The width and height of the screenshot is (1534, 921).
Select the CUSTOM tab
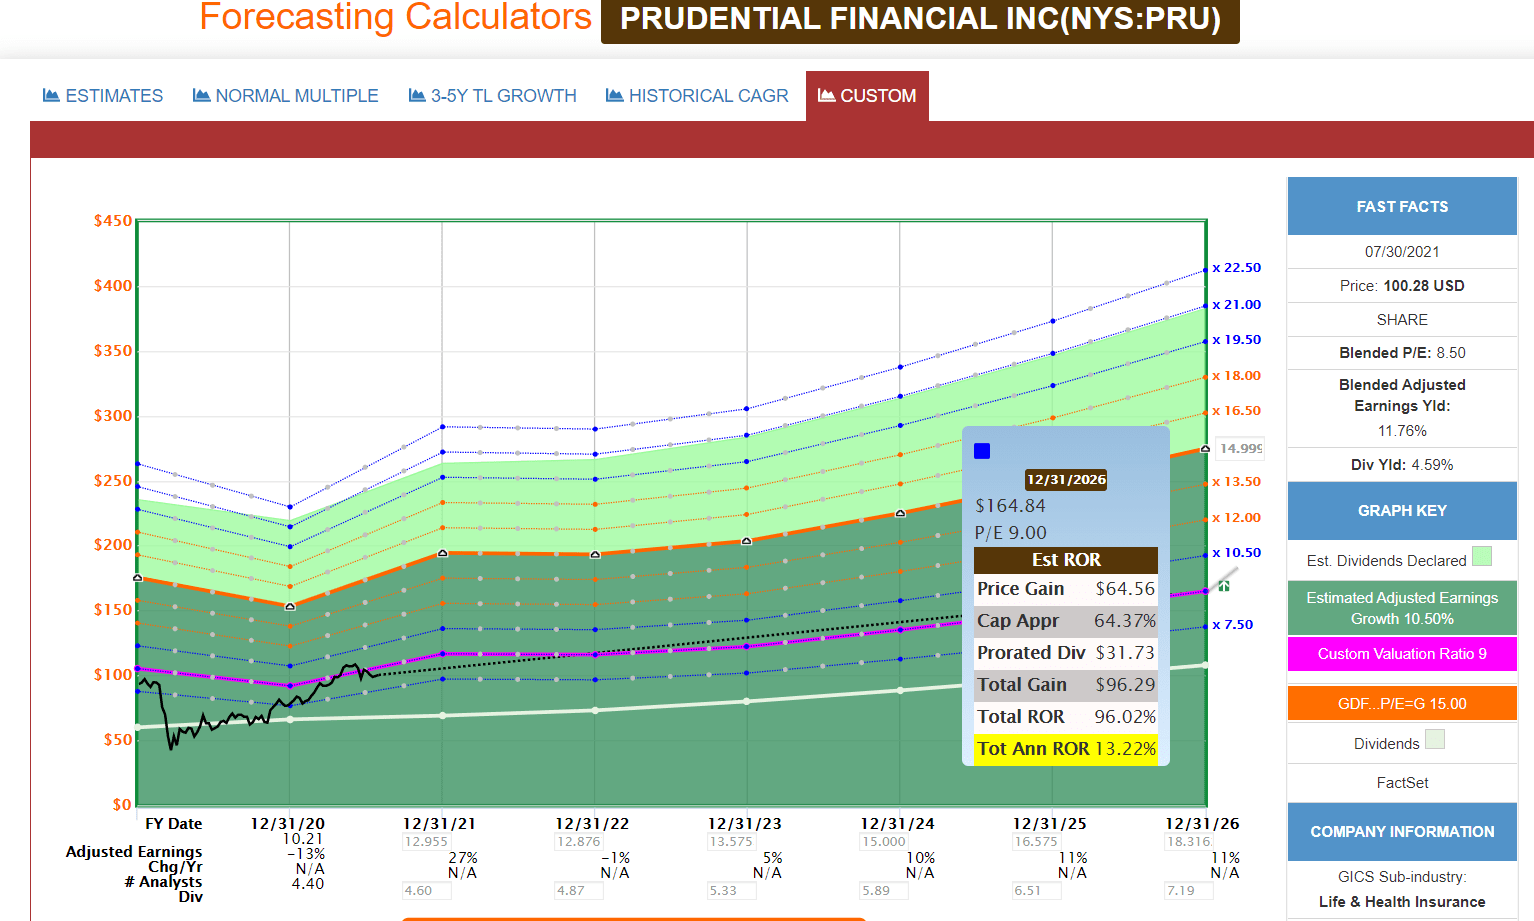click(x=867, y=96)
